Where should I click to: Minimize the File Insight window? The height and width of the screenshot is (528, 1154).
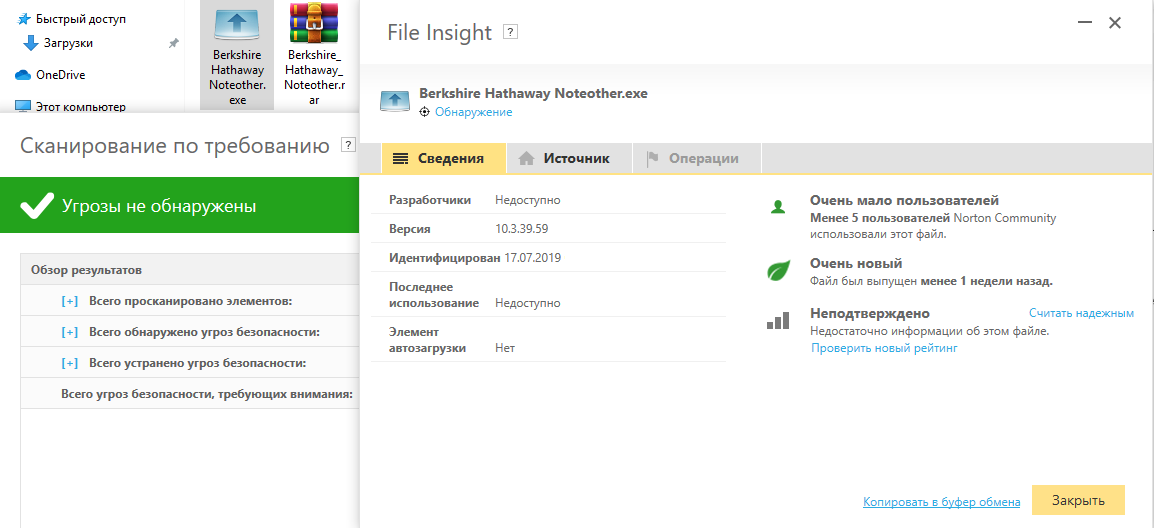click(x=1084, y=24)
